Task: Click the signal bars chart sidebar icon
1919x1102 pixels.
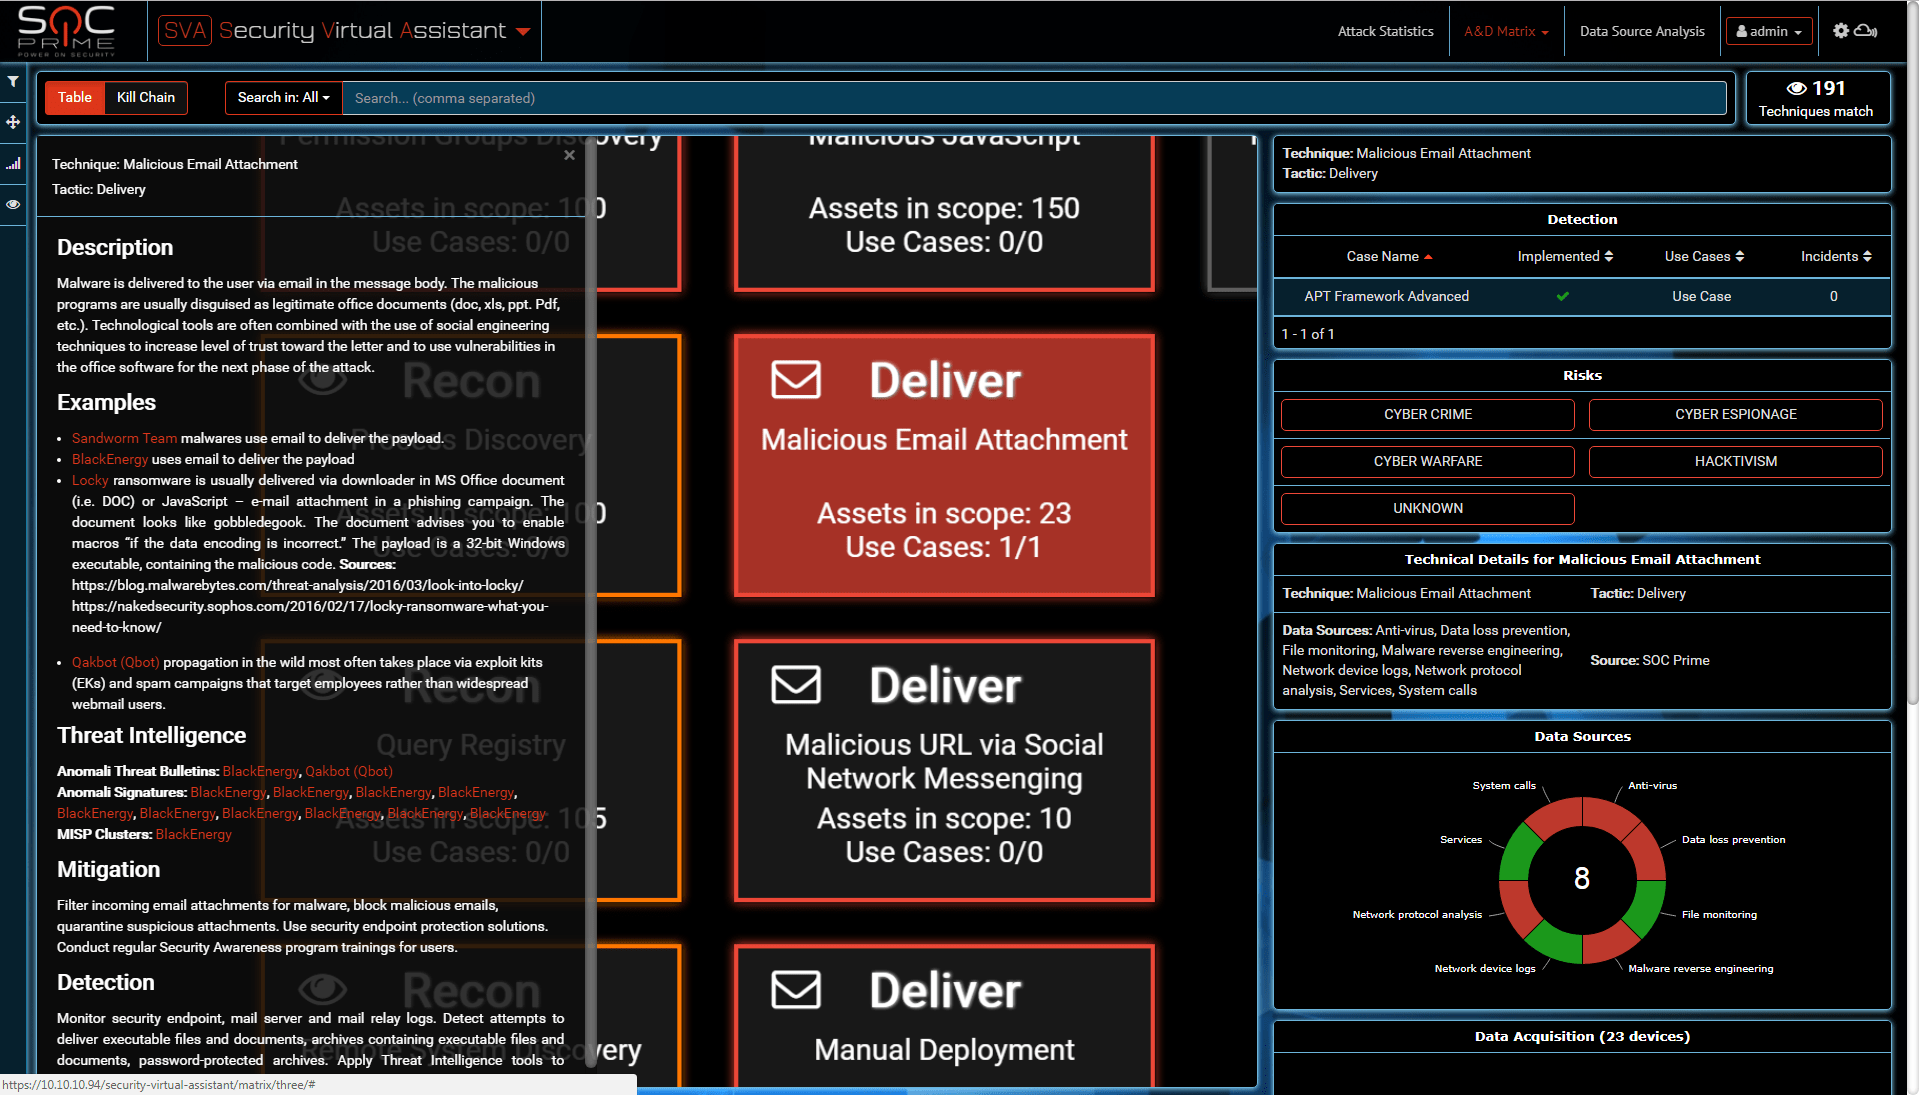Action: pyautogui.click(x=13, y=163)
